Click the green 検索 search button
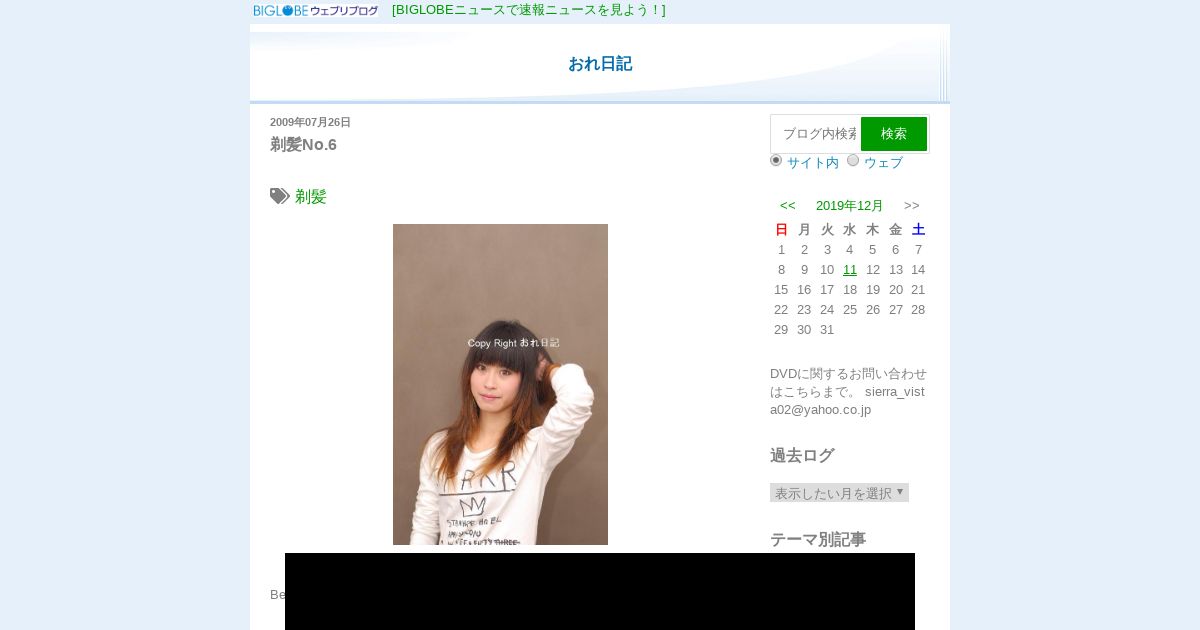This screenshot has width=1200, height=630. pyautogui.click(x=894, y=134)
